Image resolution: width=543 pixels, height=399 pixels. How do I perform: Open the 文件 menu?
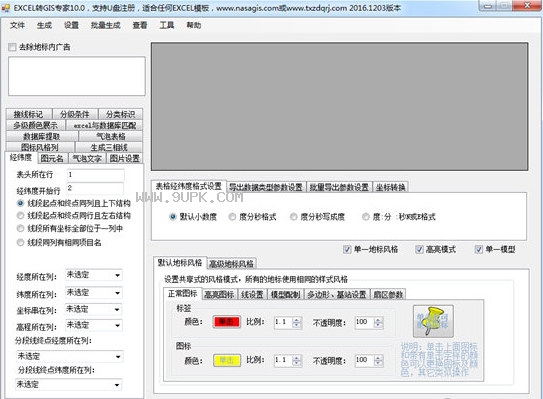click(17, 25)
